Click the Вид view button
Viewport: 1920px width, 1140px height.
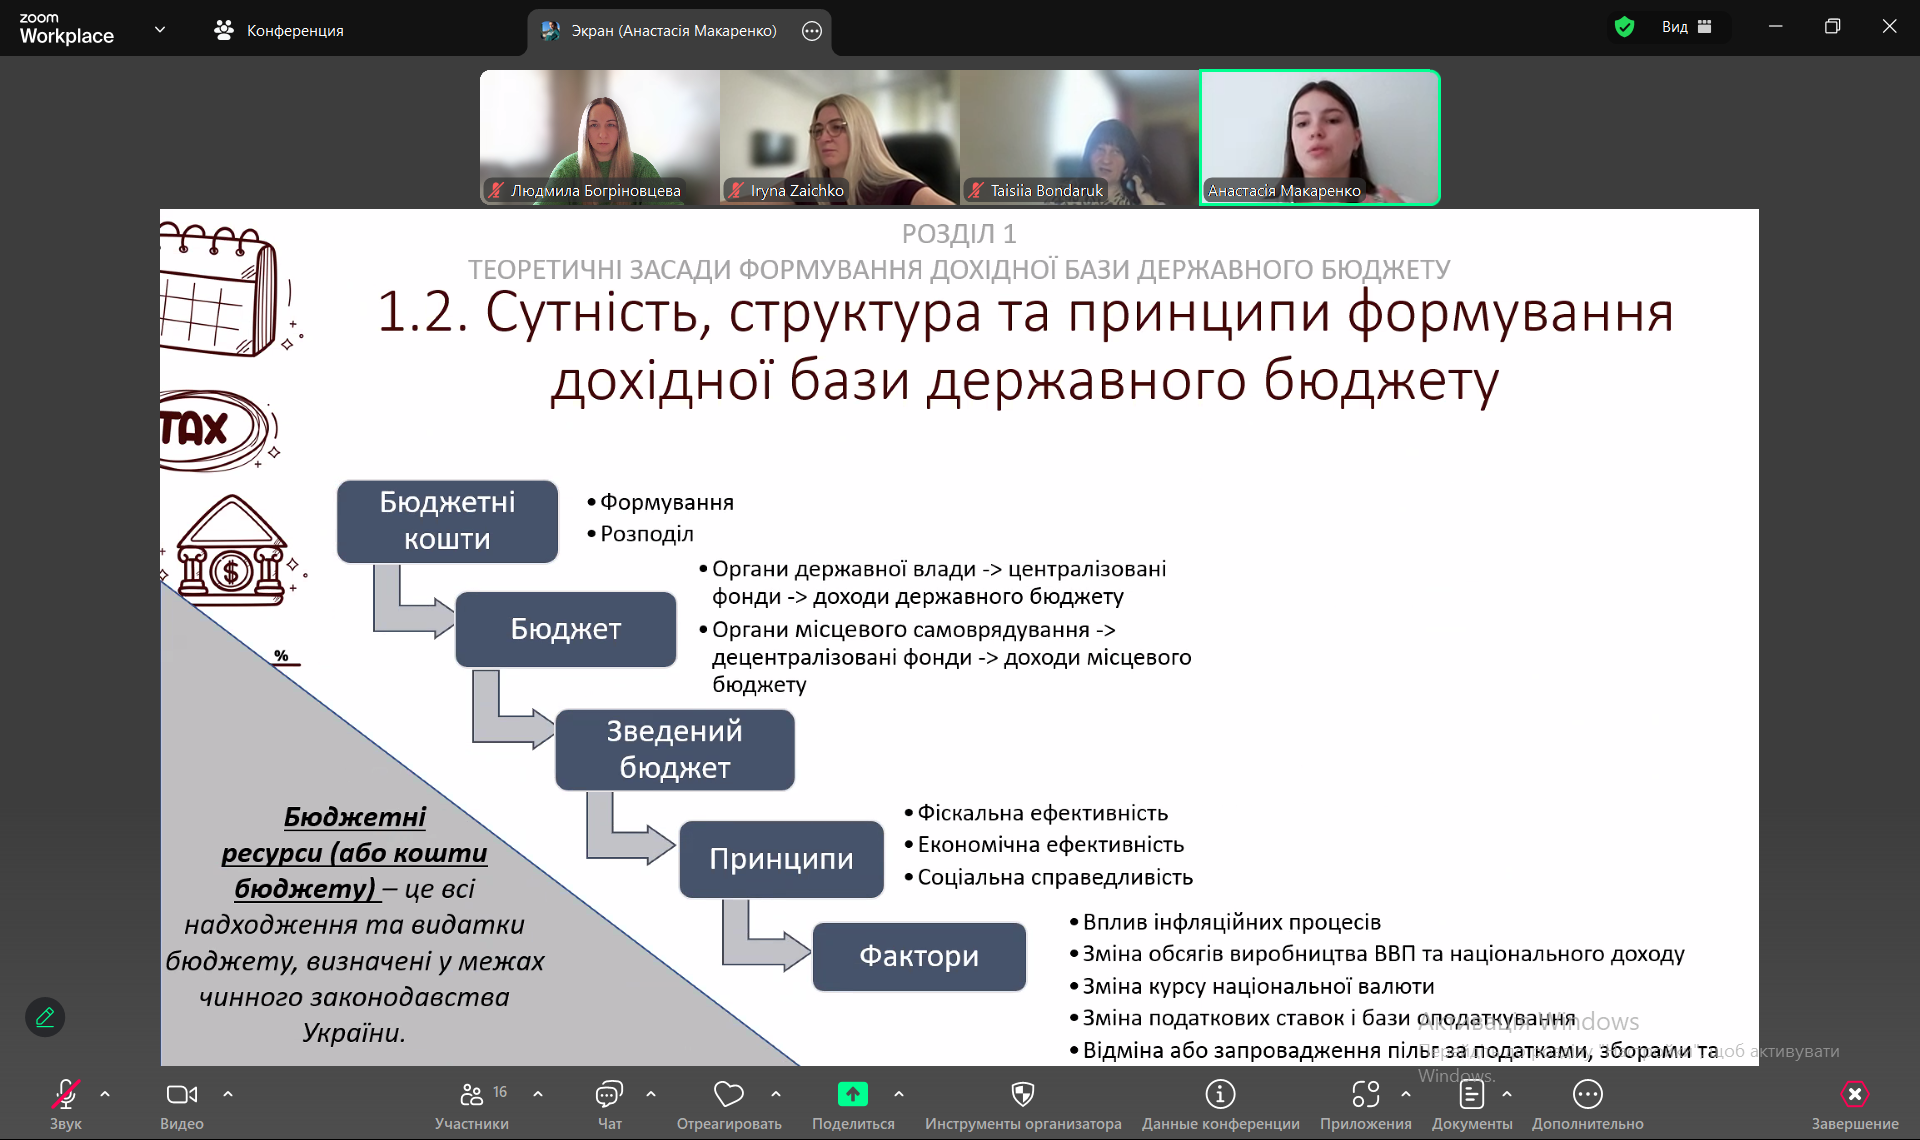[1686, 27]
